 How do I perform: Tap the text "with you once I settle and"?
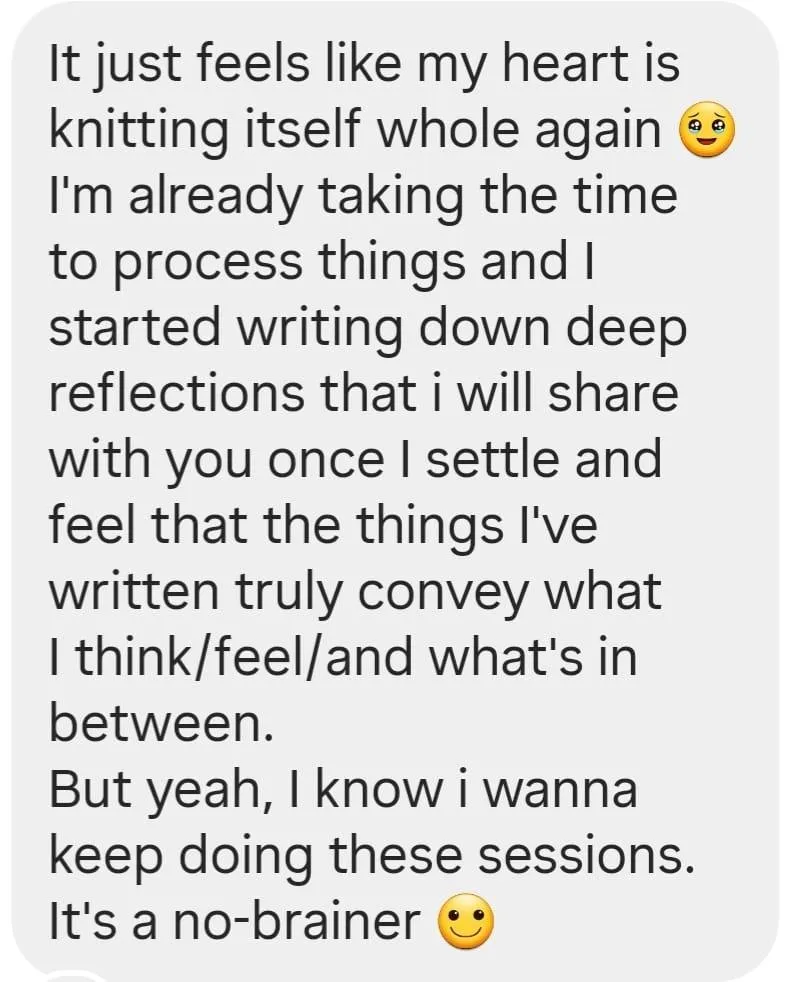click(x=355, y=459)
